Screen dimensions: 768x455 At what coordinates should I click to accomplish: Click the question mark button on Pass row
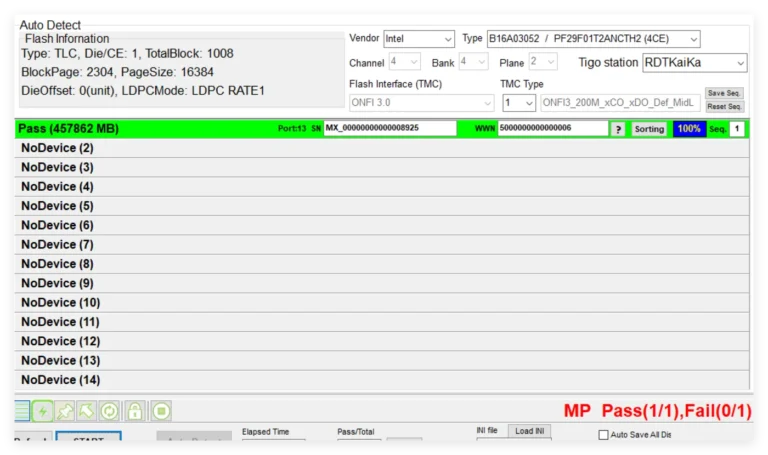[618, 129]
